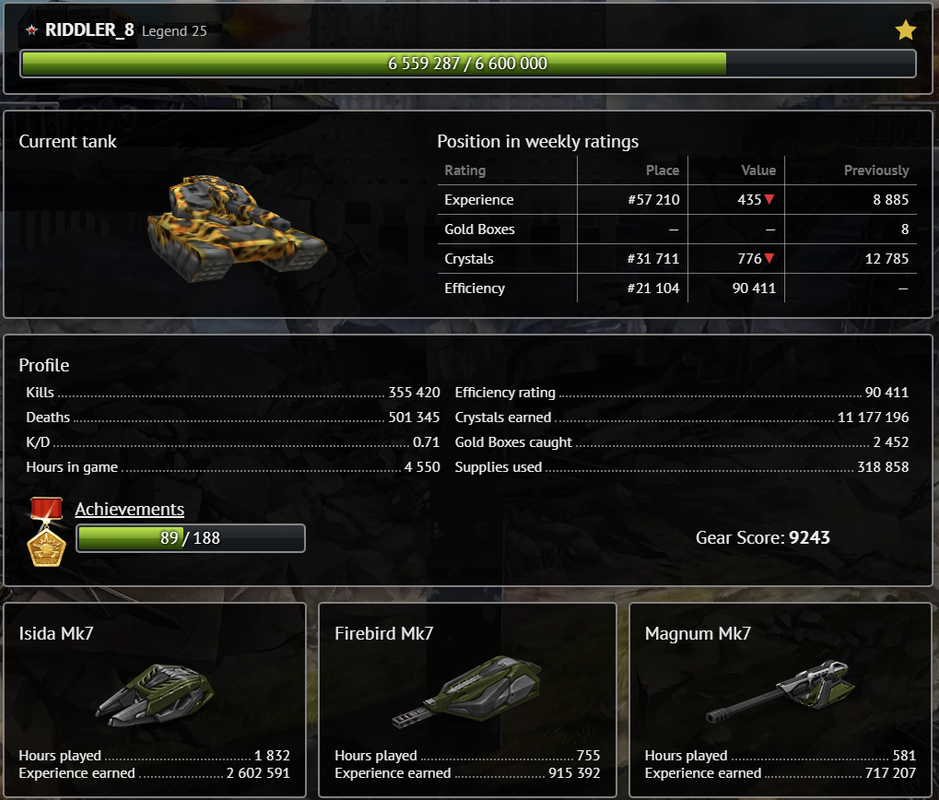Image resolution: width=939 pixels, height=800 pixels.
Task: Select the Magnum Mk7 turret image
Action: pos(781,691)
